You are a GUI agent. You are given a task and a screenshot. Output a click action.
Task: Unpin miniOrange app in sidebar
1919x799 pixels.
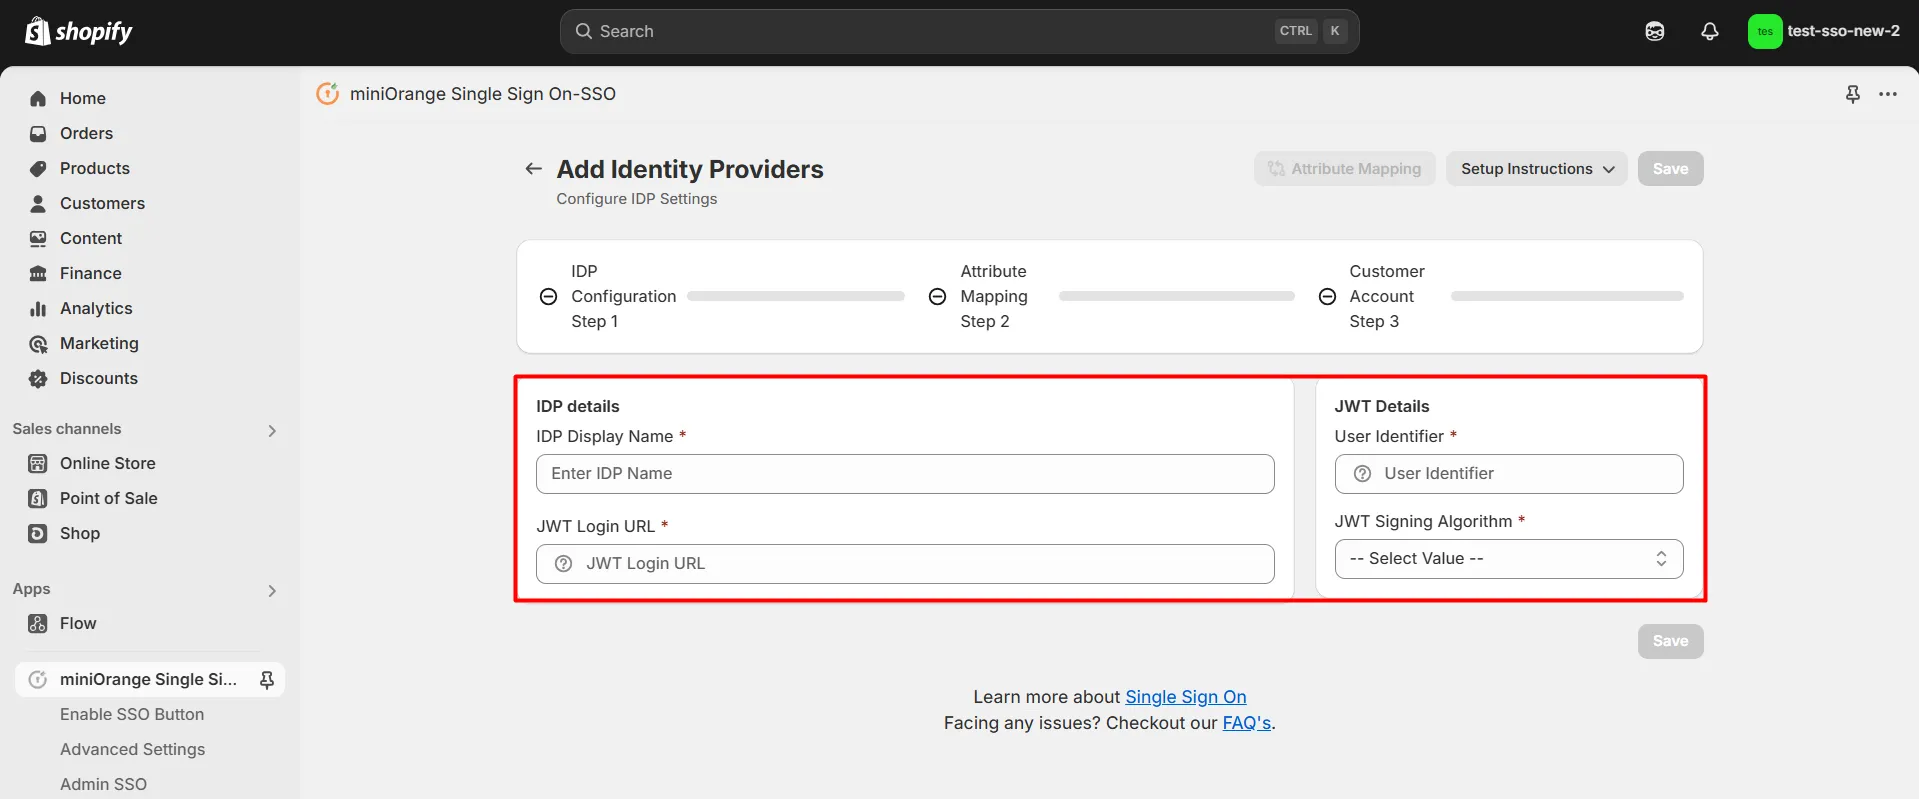pos(267,680)
